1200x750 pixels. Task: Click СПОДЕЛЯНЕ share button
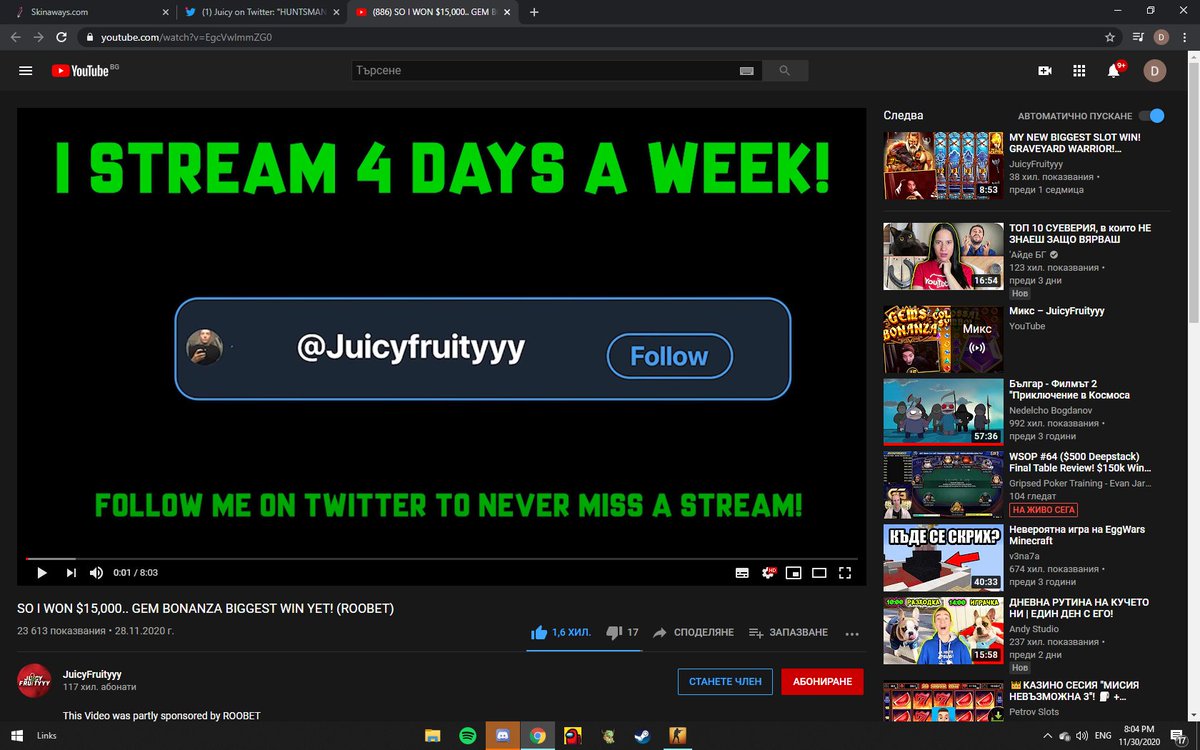pyautogui.click(x=693, y=633)
